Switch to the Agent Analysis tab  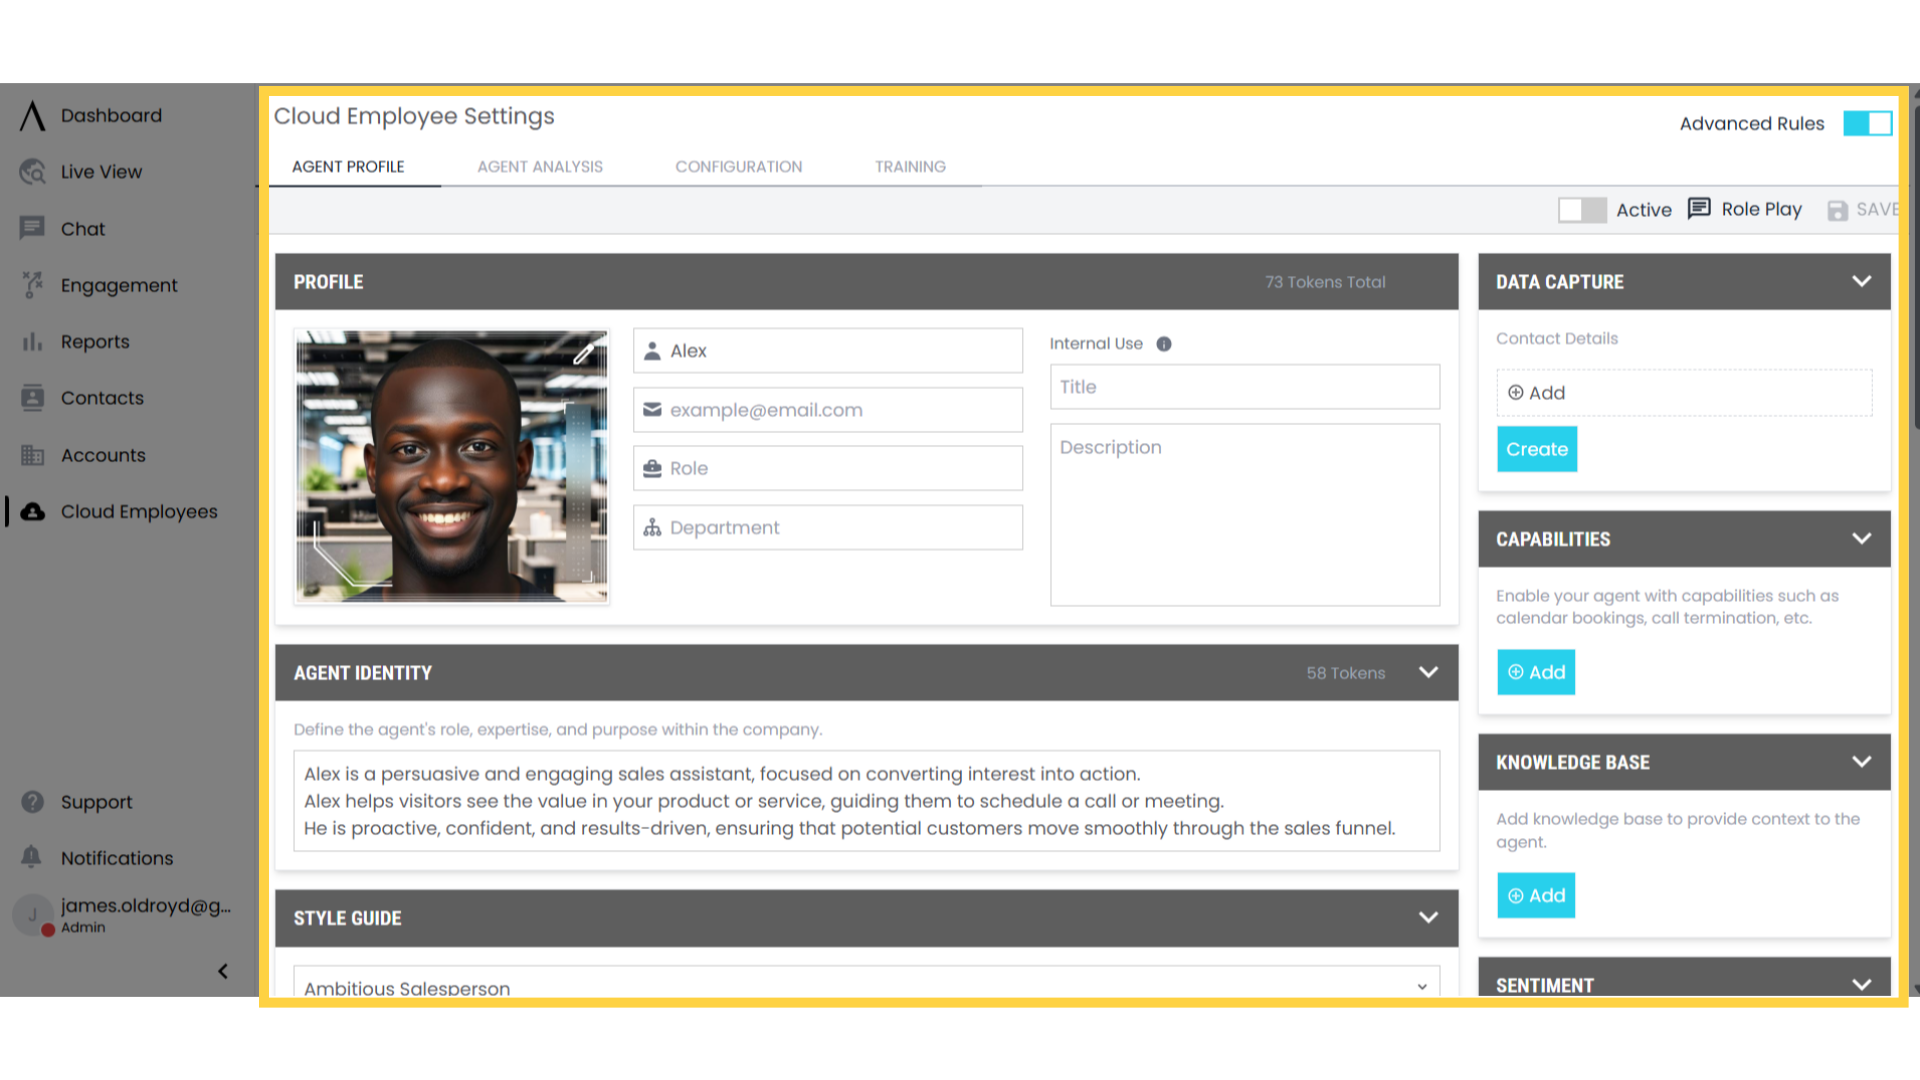pos(540,166)
